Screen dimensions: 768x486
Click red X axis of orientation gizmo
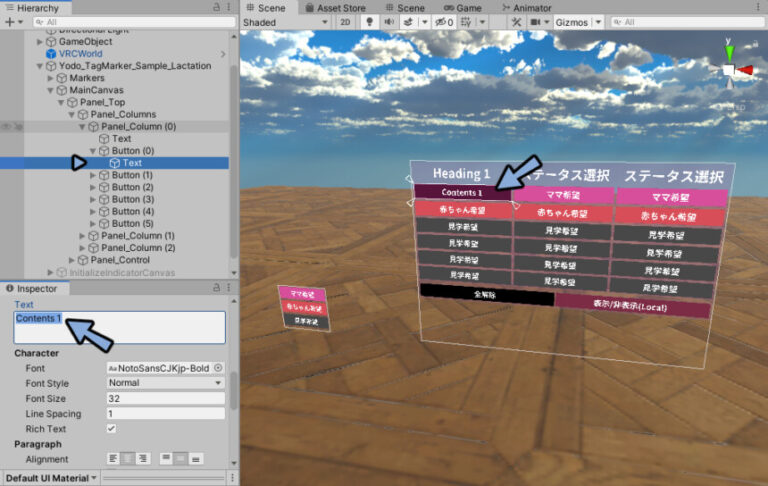745,70
